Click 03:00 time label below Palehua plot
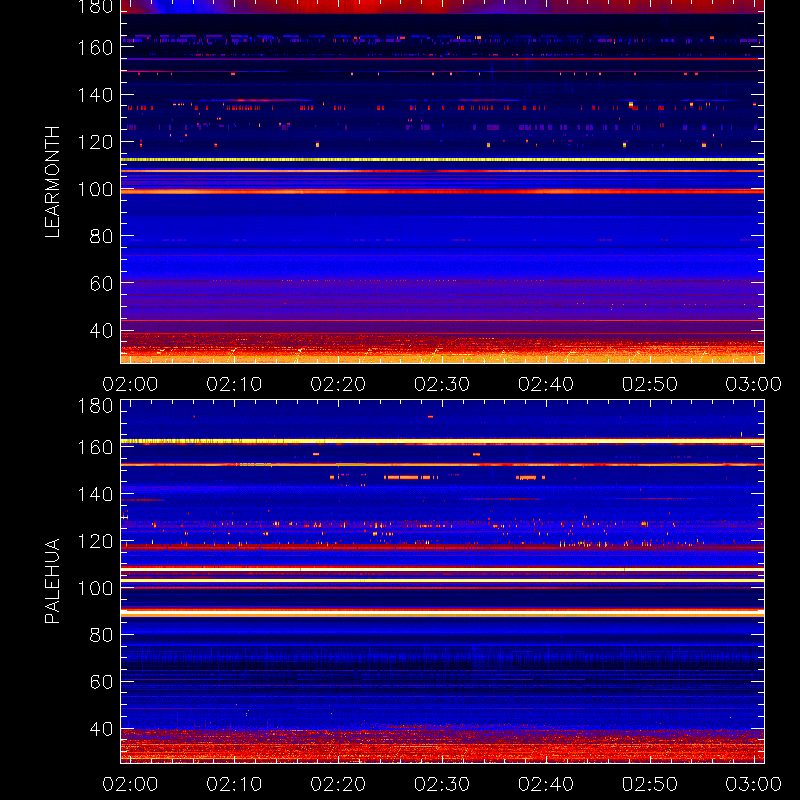Viewport: 800px width, 800px height. coord(754,784)
